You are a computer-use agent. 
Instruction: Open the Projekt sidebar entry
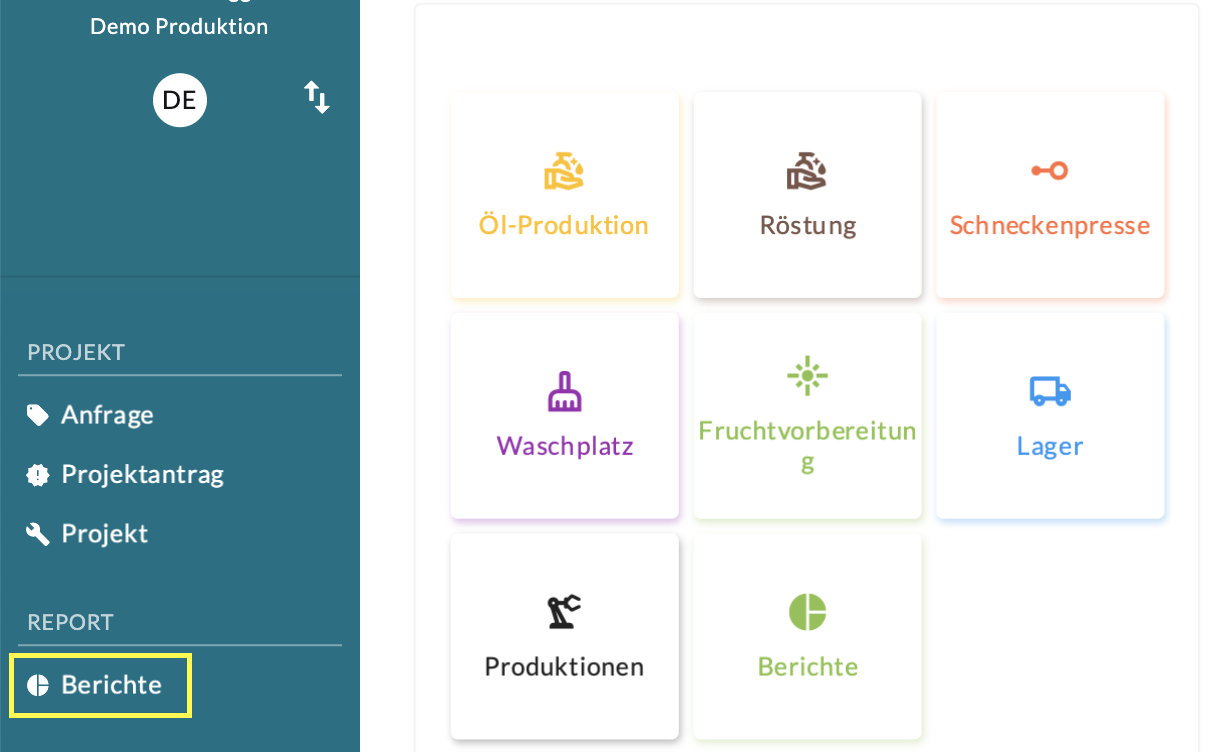(x=104, y=534)
